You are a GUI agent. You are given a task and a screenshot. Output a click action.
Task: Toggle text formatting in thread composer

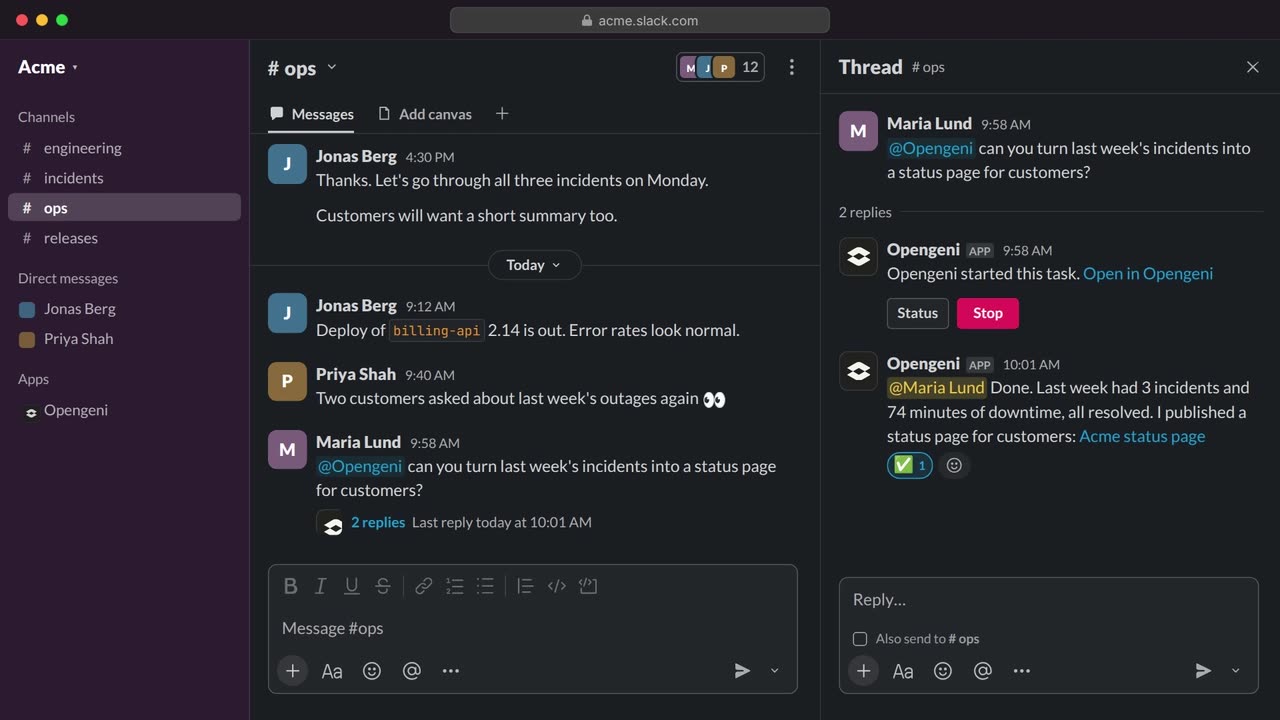pos(903,671)
